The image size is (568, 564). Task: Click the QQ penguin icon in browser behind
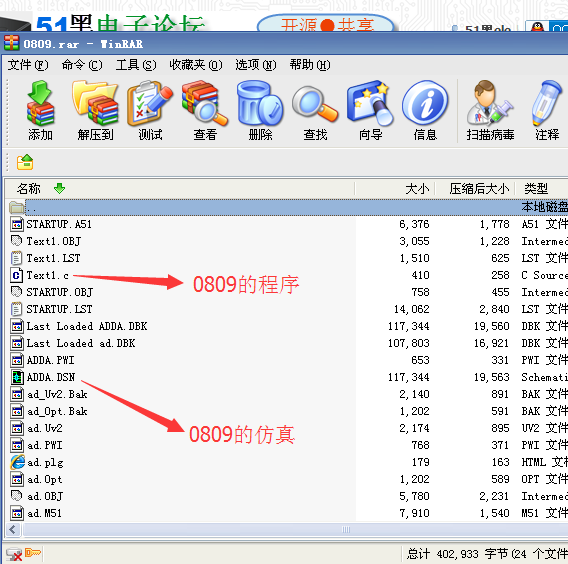point(538,26)
